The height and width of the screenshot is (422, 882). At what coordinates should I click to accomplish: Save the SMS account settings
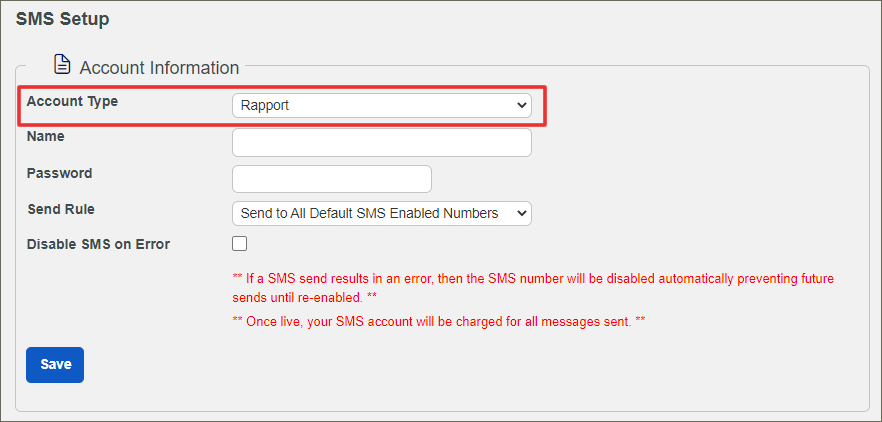coord(55,365)
